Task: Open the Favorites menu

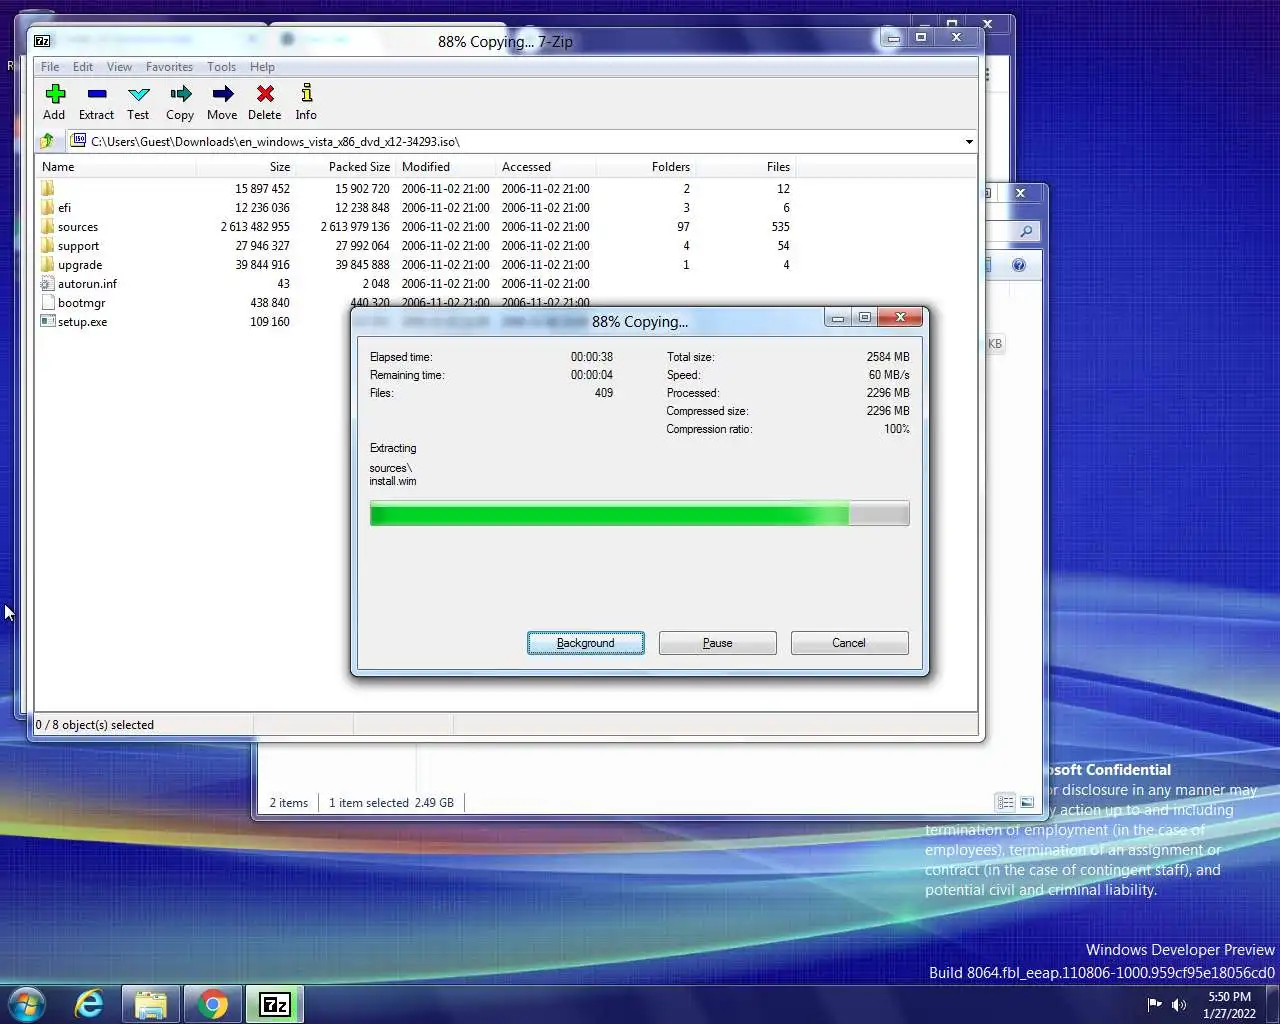Action: 169,67
